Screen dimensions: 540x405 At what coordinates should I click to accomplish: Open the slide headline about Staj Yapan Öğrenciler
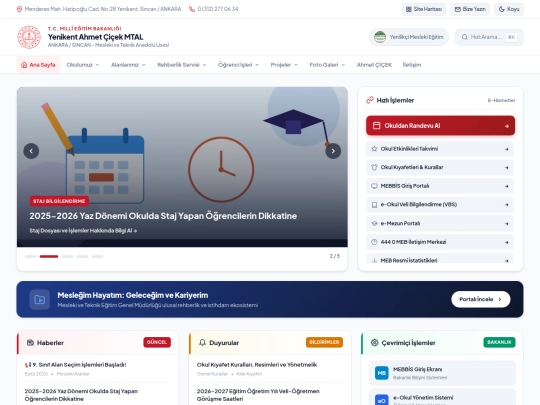click(163, 216)
